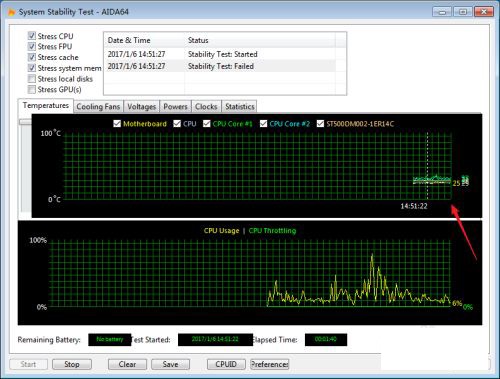The height and width of the screenshot is (379, 500).
Task: Select the 'Stability Test: Started' log row
Action: tap(220, 54)
